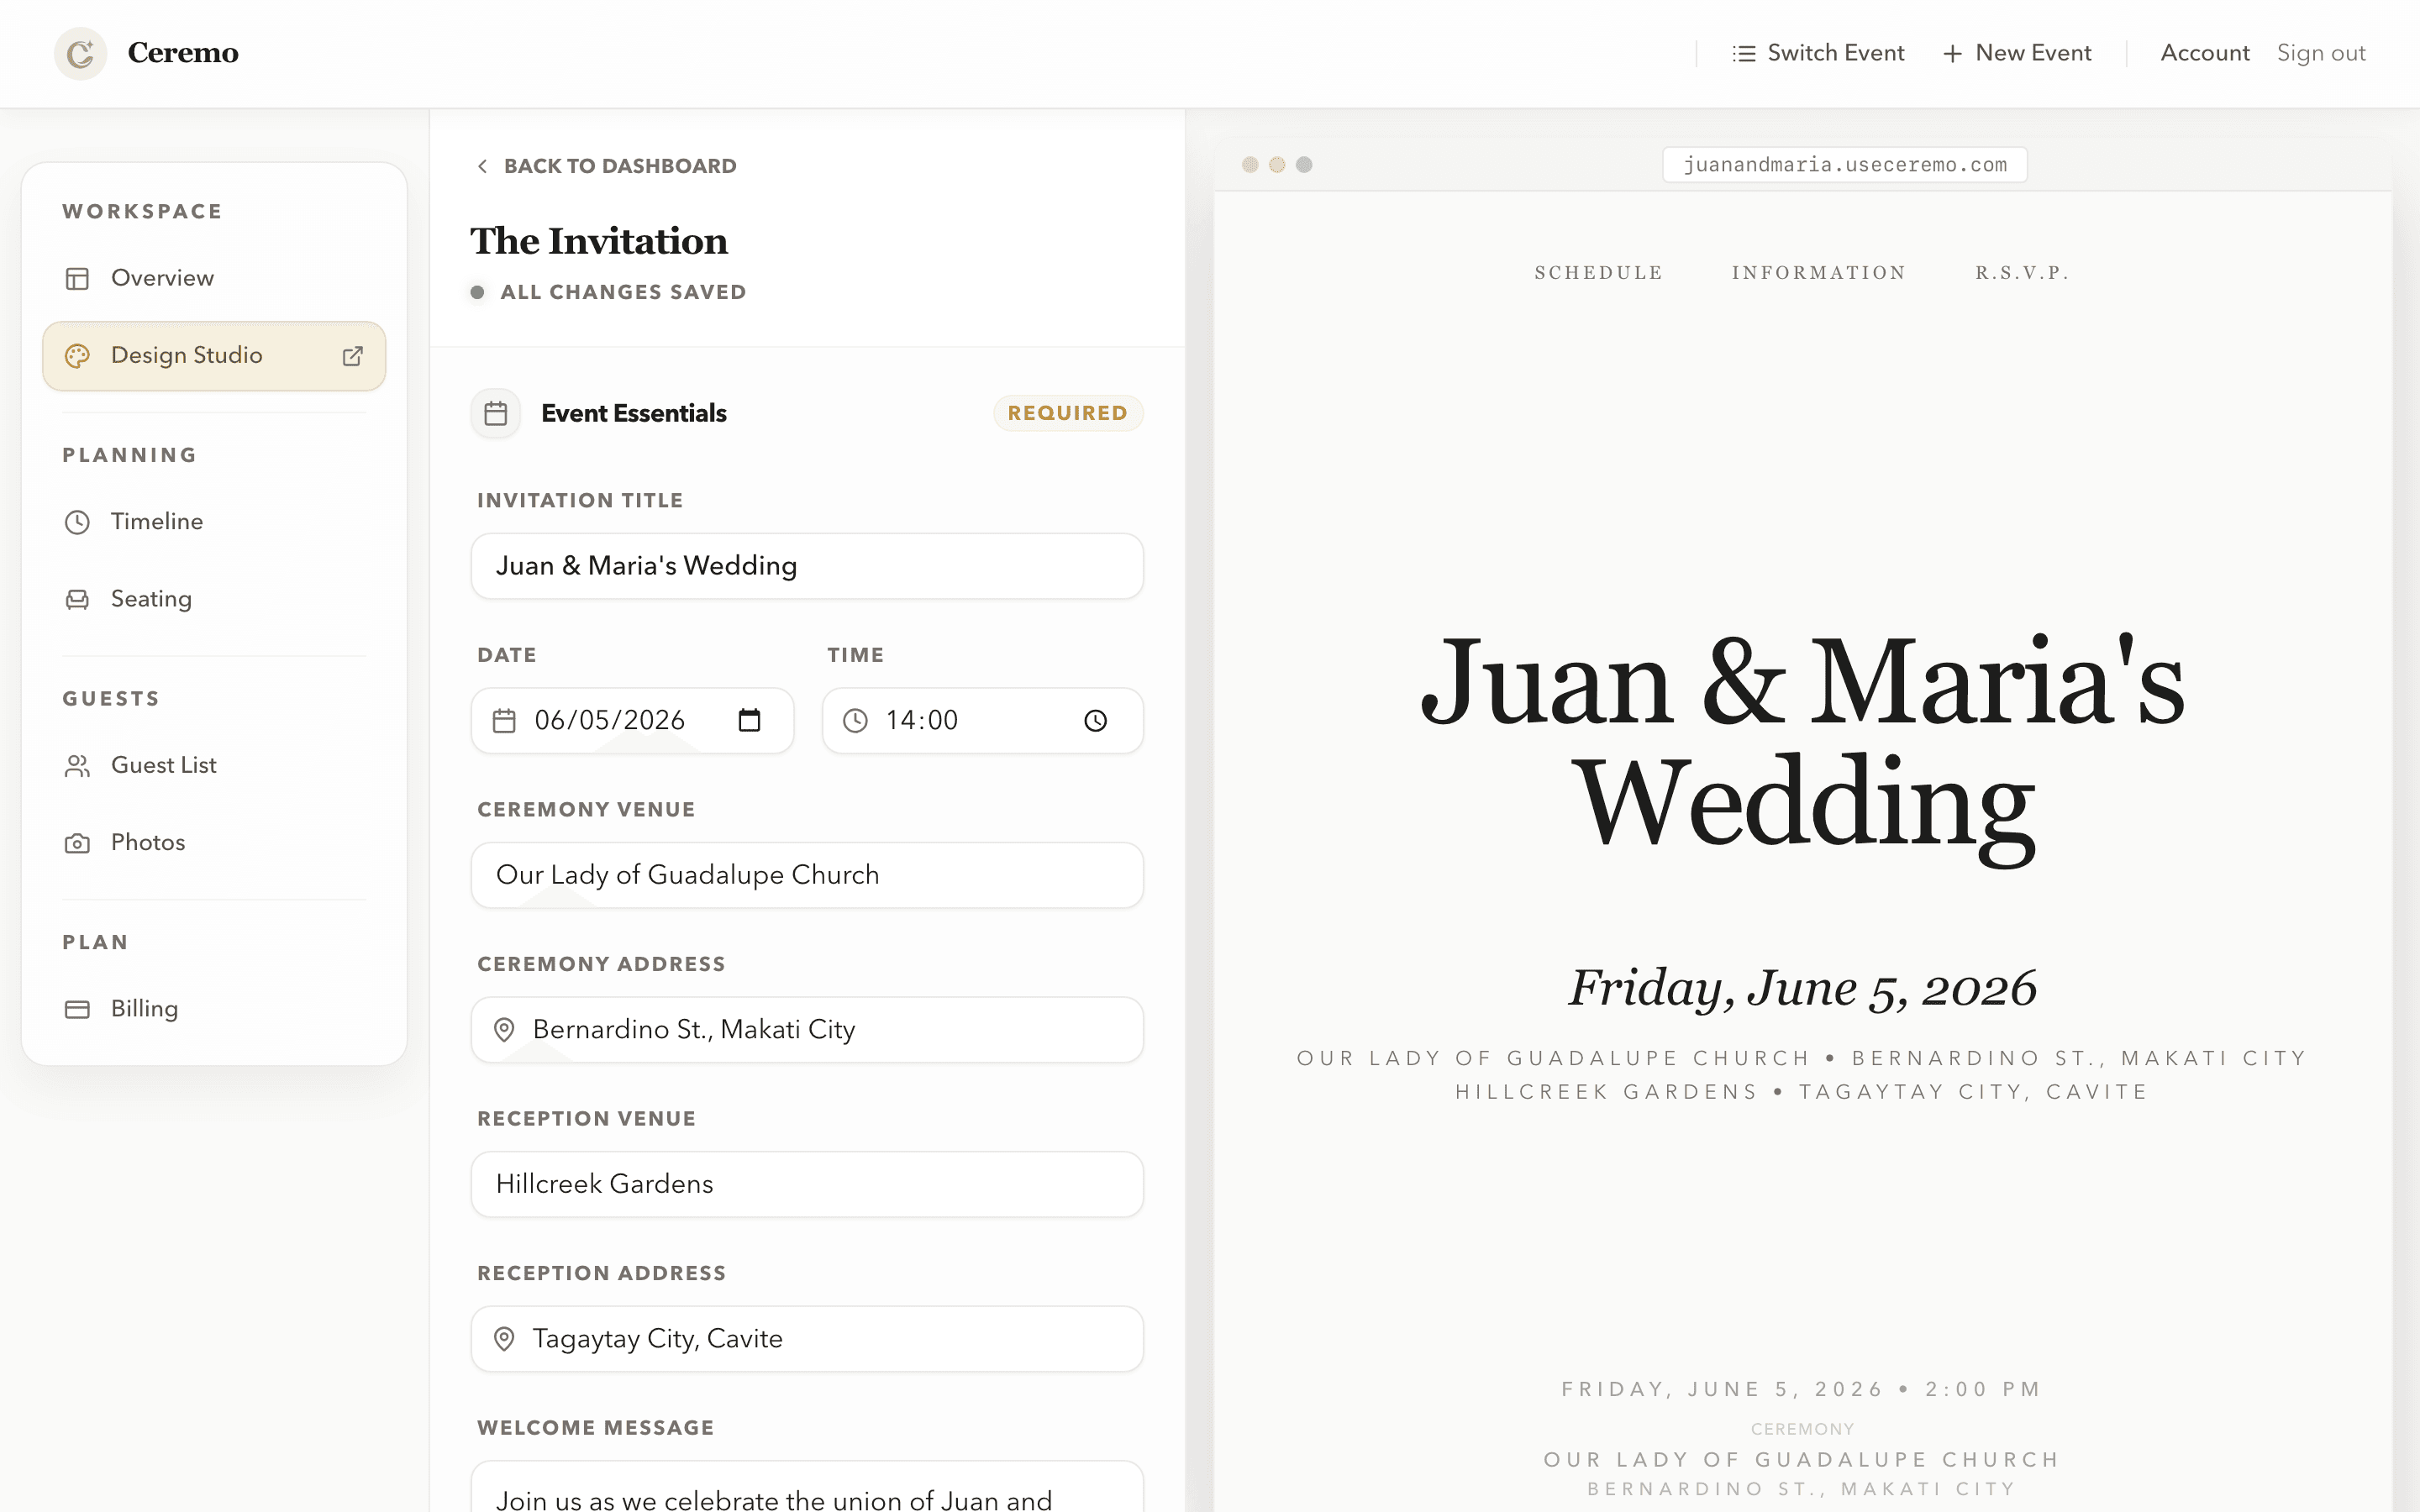
Task: Click the juanandmaria.useceremo.com URL bar
Action: click(1844, 165)
